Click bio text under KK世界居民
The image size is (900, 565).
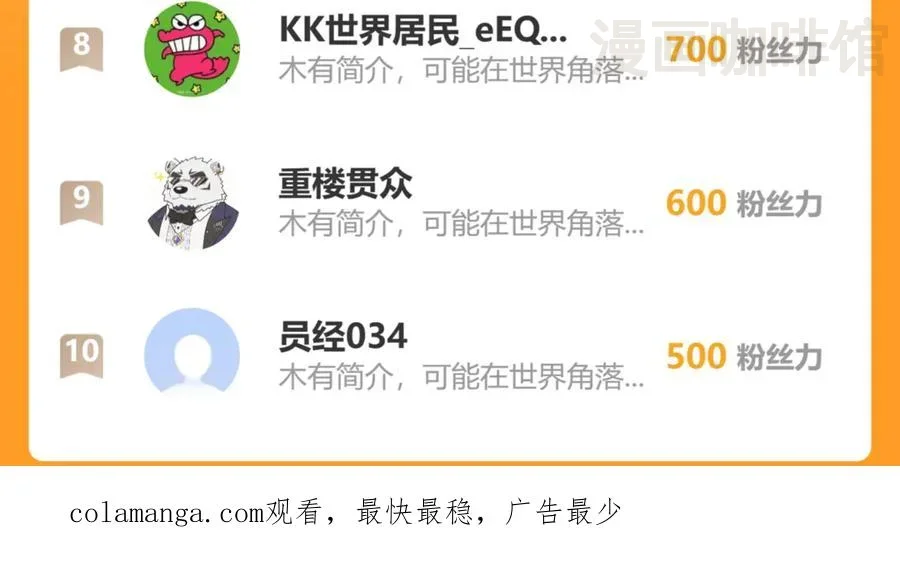[461, 71]
